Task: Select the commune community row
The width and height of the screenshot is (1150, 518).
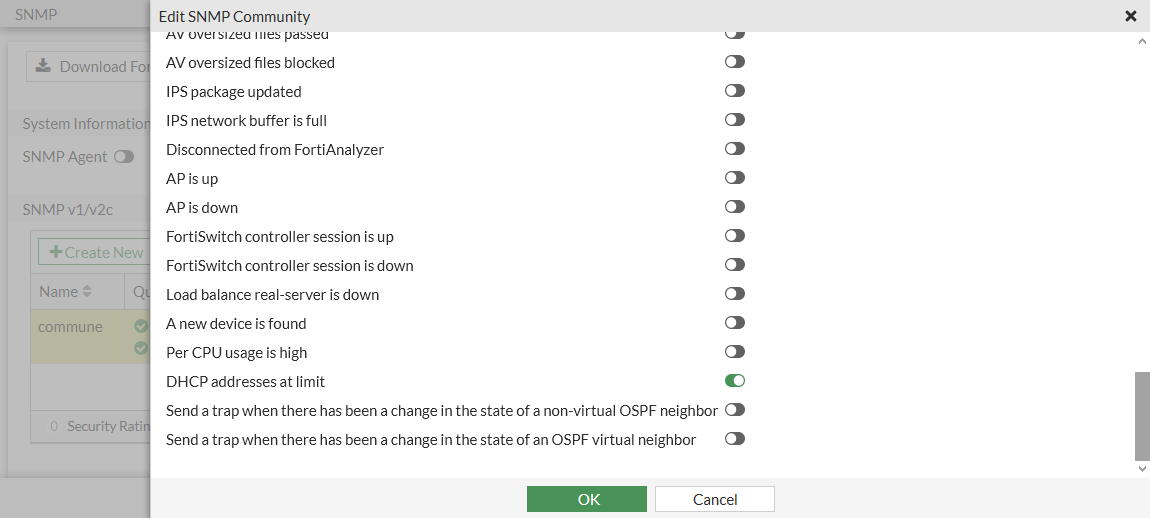Action: coord(70,327)
